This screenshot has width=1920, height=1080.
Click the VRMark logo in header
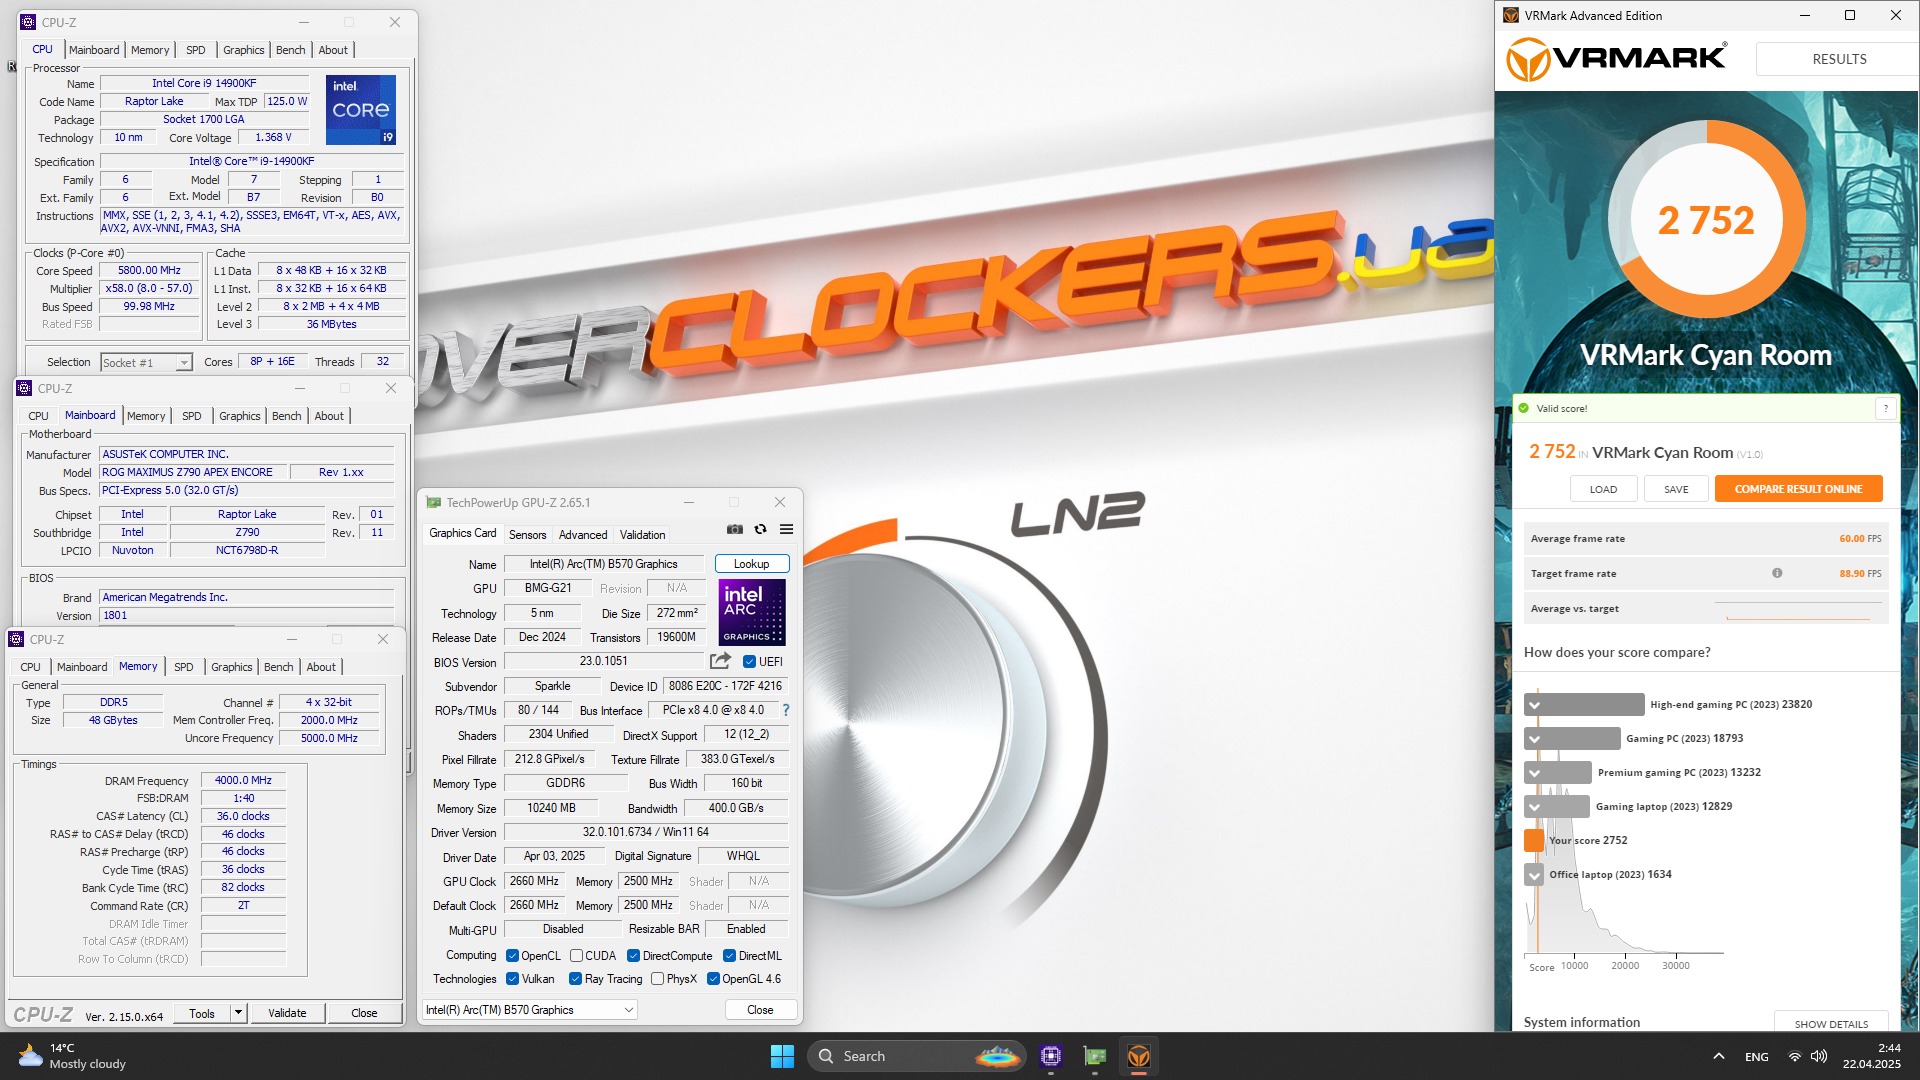[1616, 59]
